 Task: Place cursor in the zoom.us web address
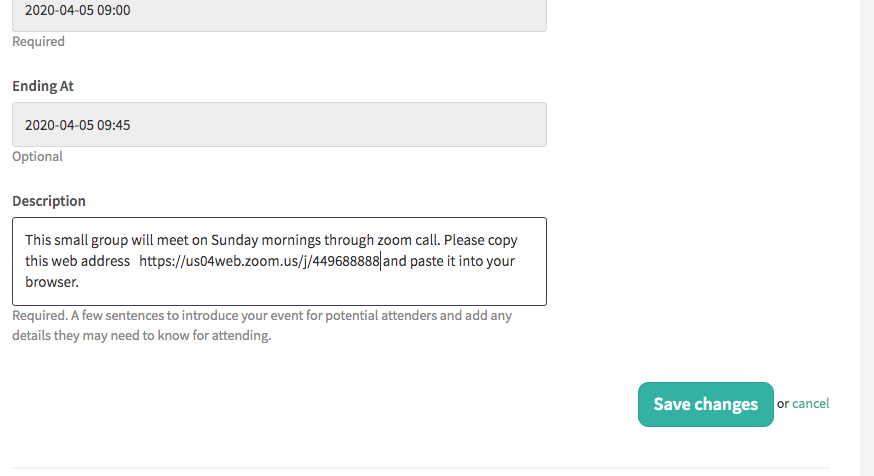click(259, 261)
